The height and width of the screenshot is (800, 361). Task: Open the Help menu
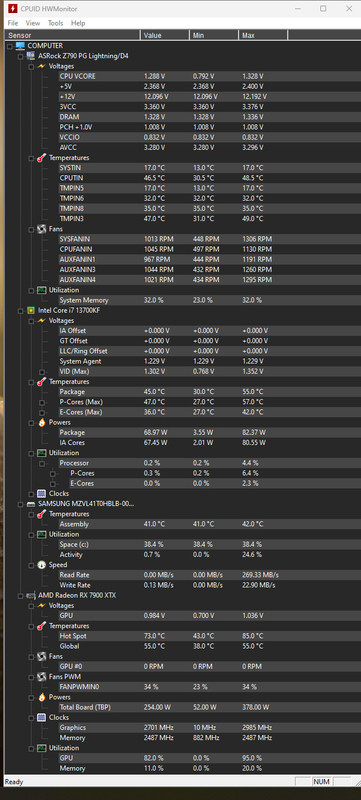(78, 23)
